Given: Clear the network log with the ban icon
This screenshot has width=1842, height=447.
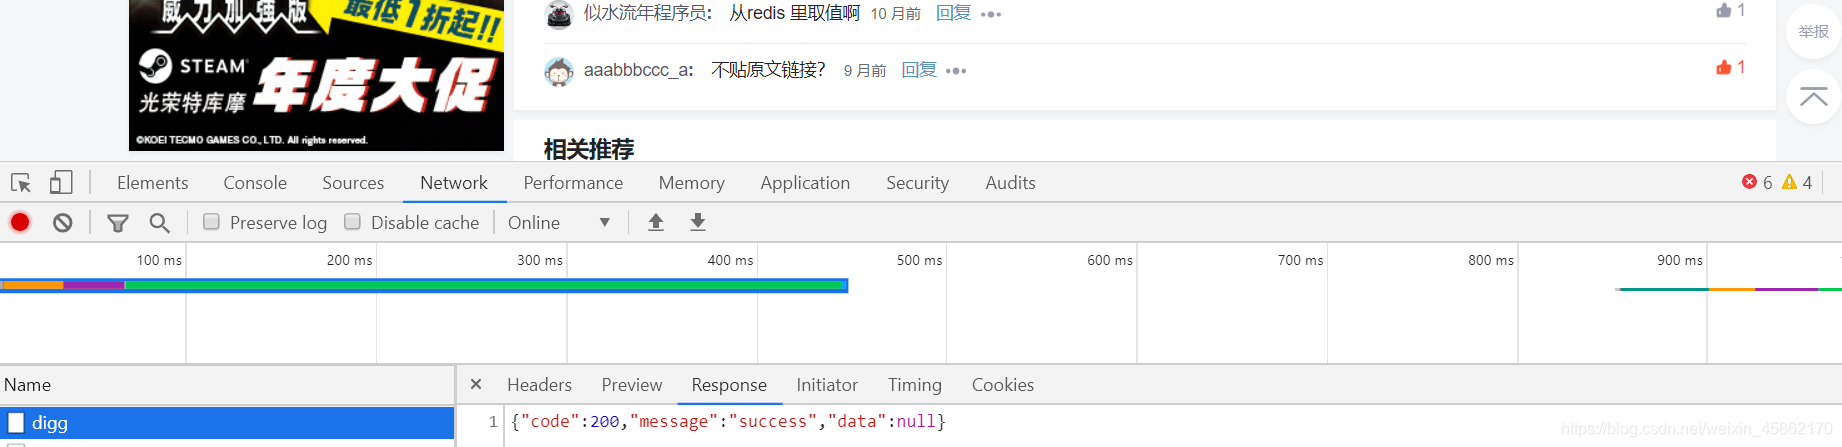Looking at the screenshot, I should pos(63,223).
